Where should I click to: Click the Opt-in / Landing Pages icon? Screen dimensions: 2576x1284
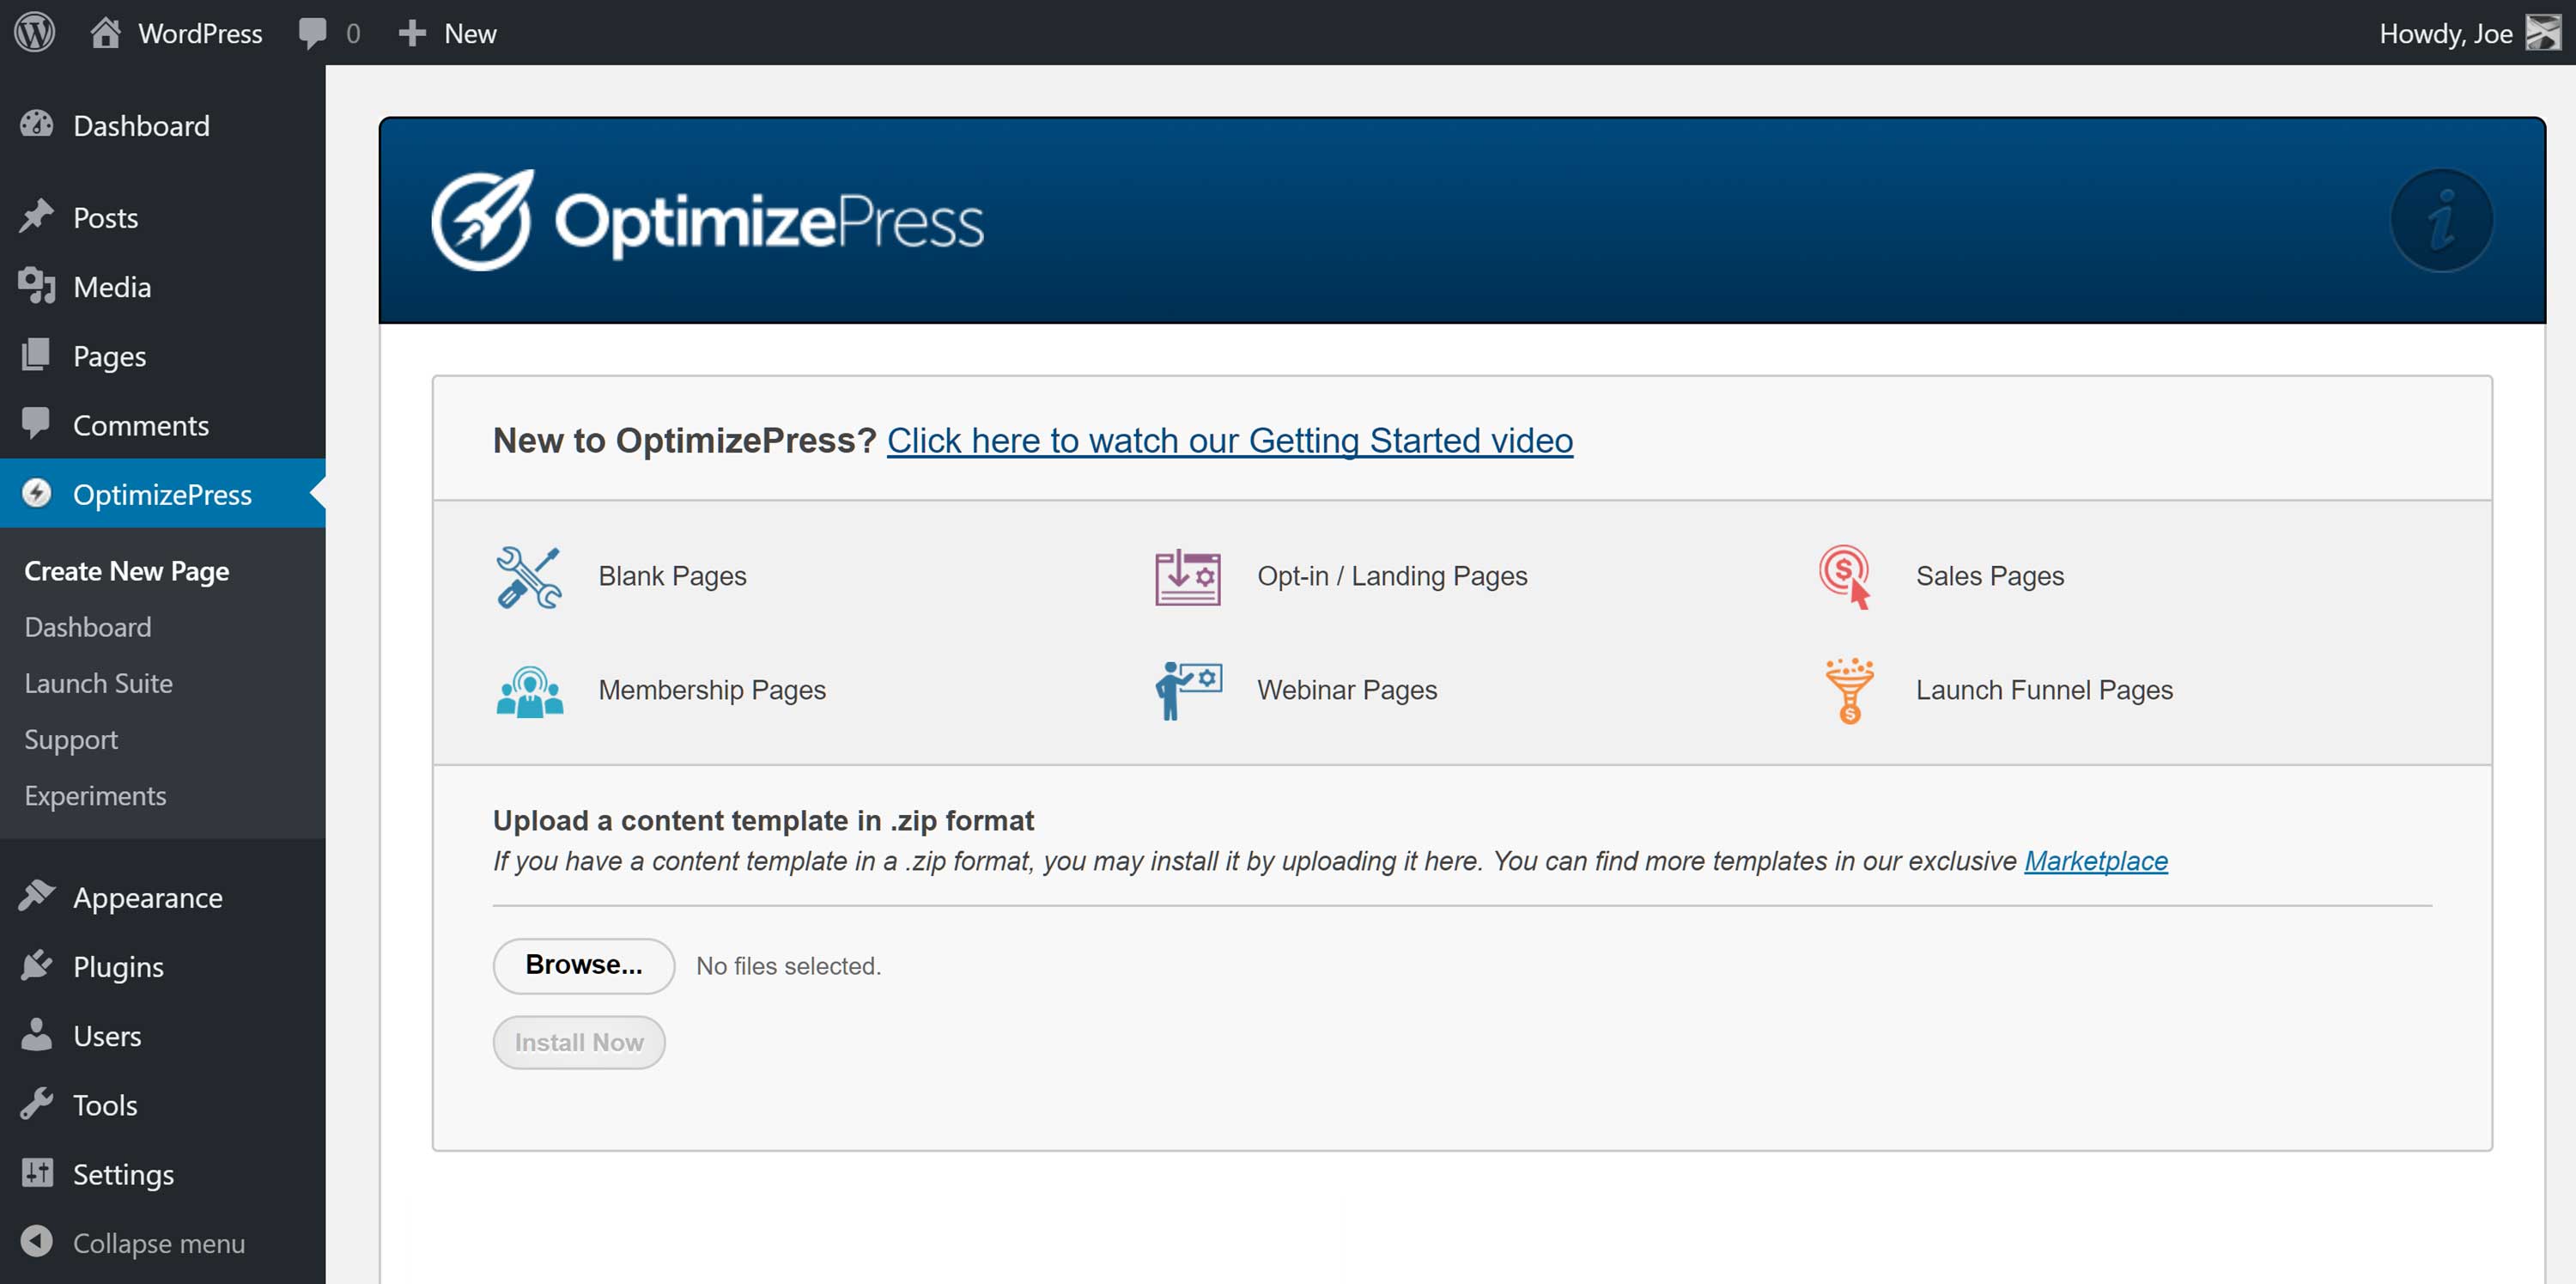1188,577
